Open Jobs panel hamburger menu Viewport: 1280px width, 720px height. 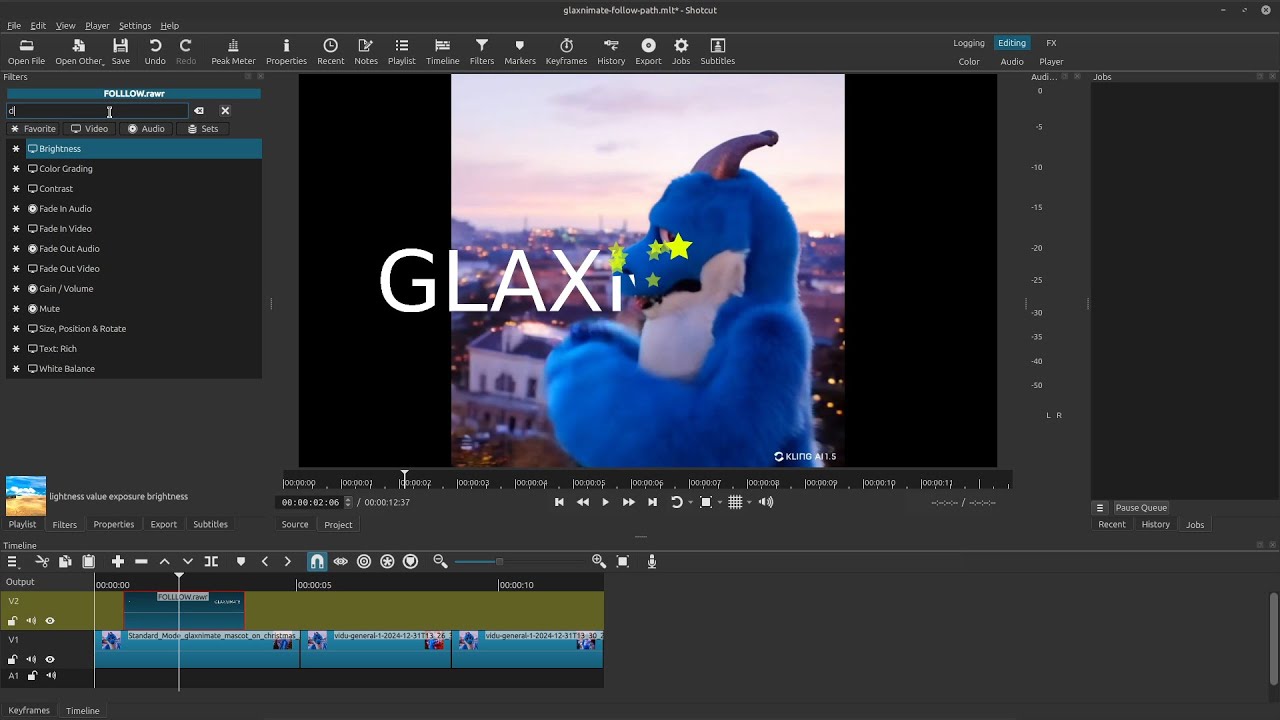pyautogui.click(x=1100, y=508)
